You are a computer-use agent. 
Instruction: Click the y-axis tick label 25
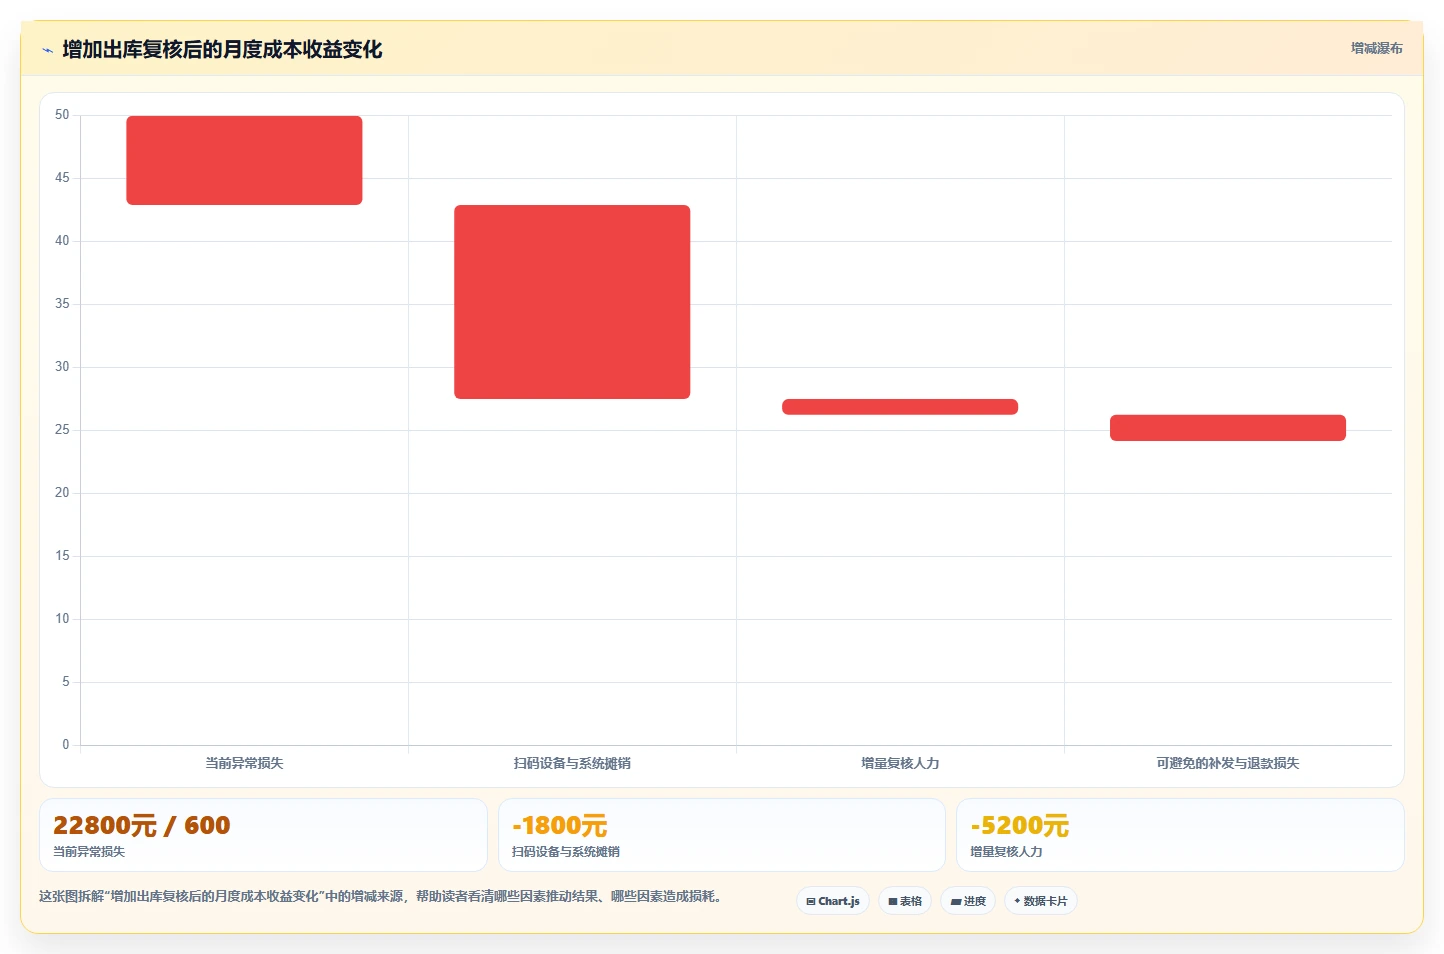62,430
